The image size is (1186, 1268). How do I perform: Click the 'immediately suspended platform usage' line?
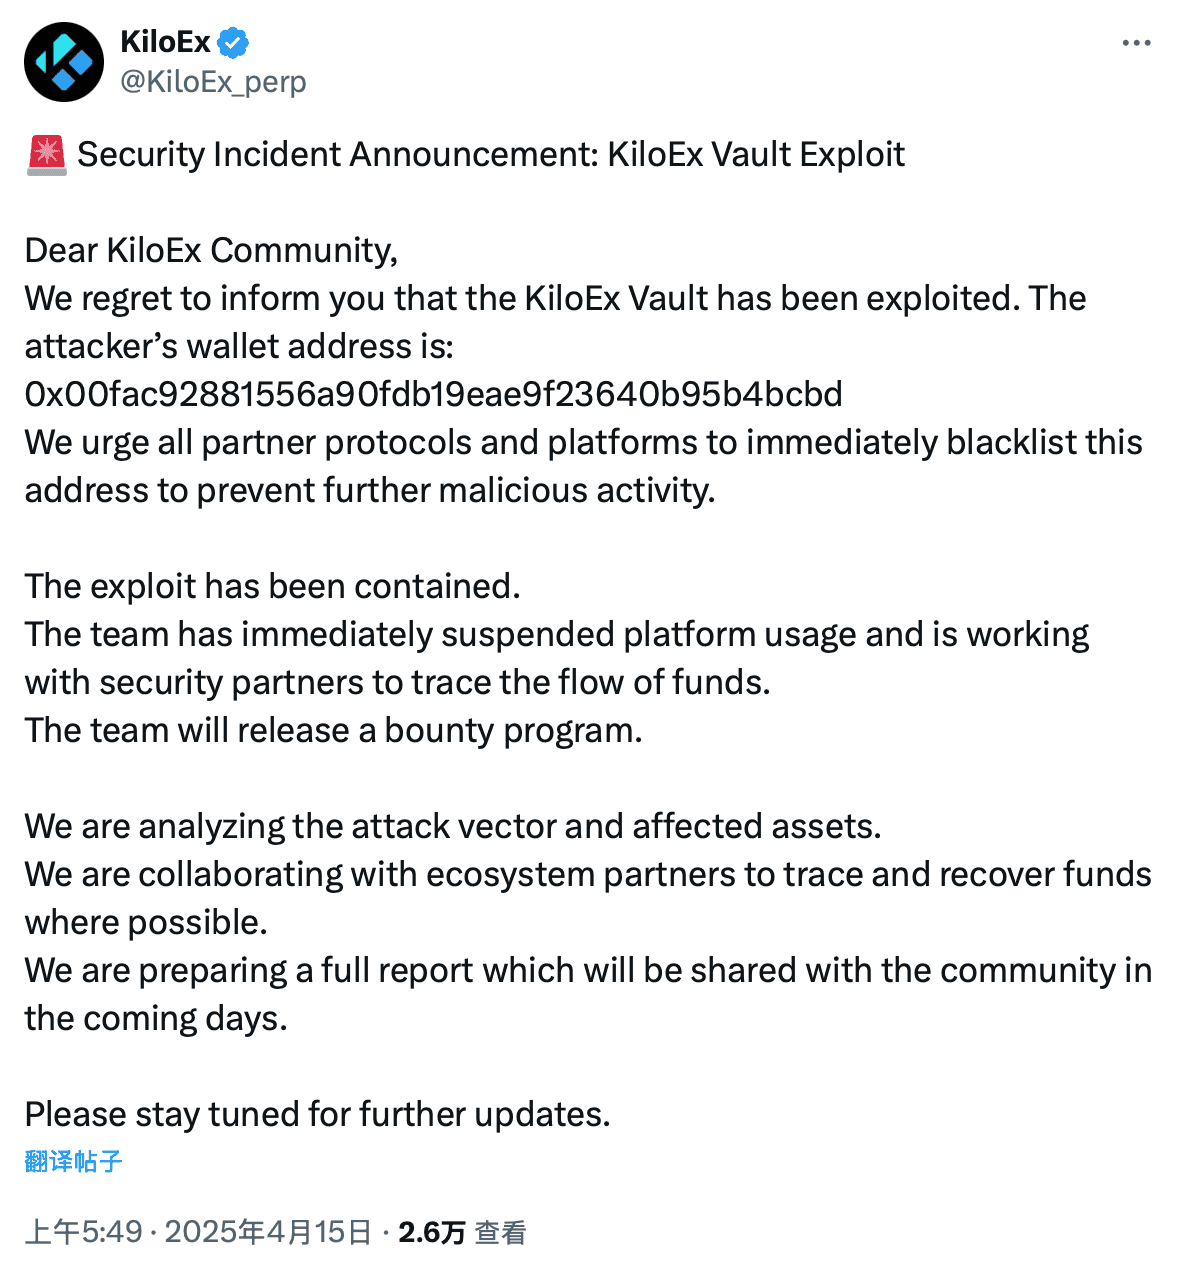coord(556,634)
